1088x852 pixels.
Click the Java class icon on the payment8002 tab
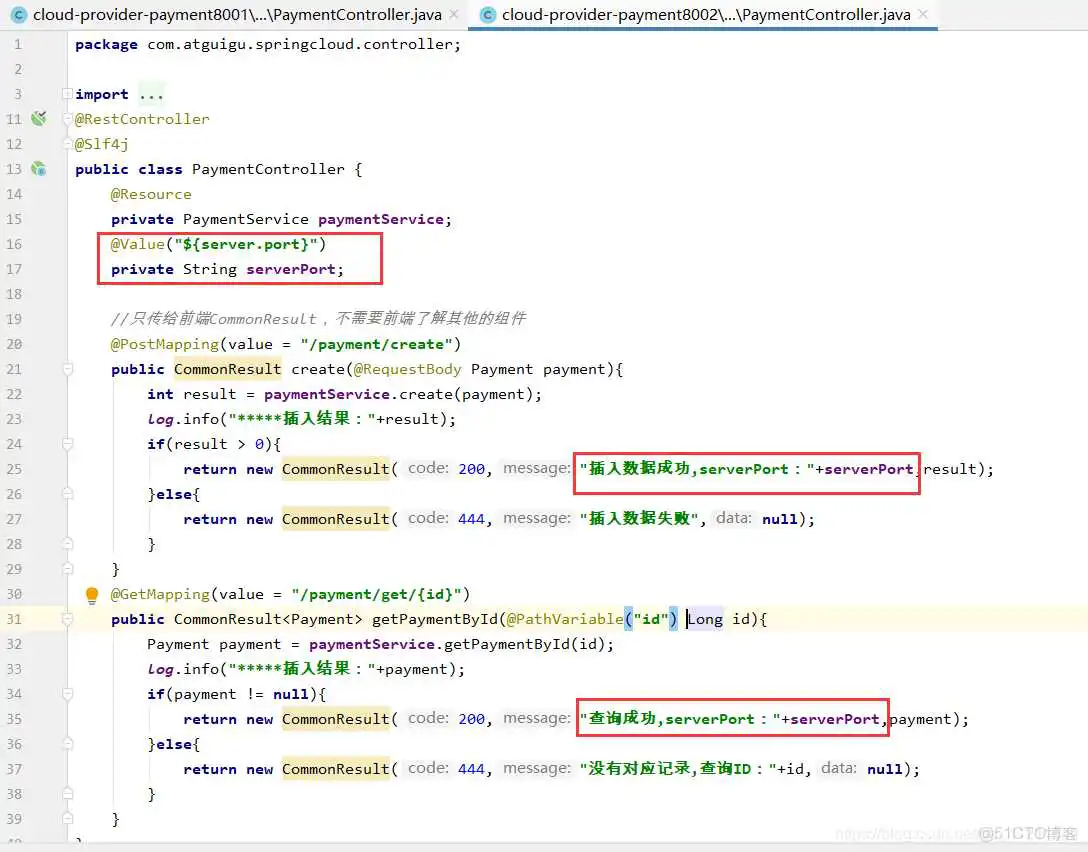point(487,14)
